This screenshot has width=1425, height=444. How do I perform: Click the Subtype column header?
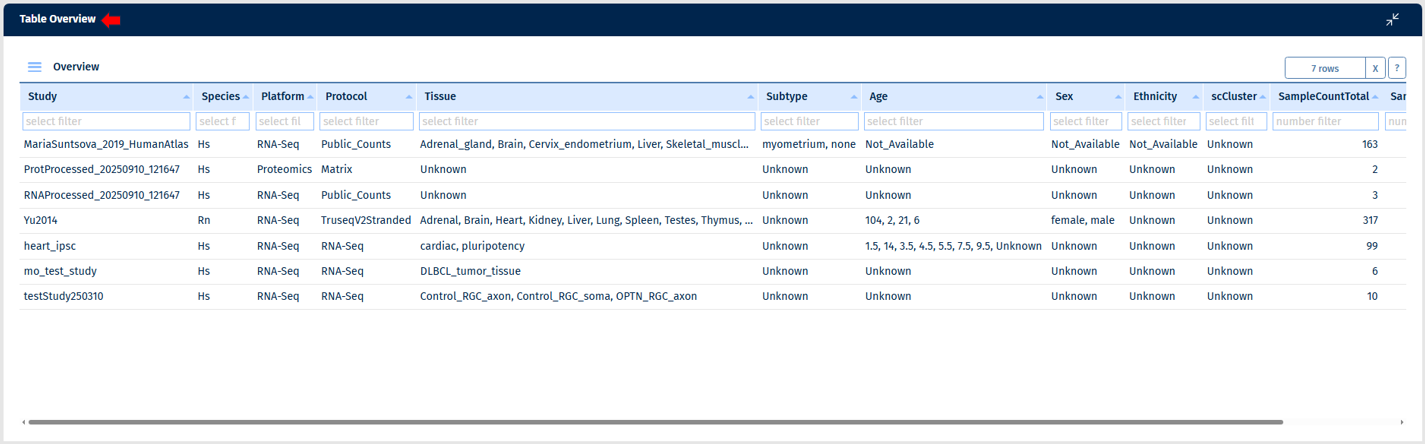pyautogui.click(x=786, y=97)
